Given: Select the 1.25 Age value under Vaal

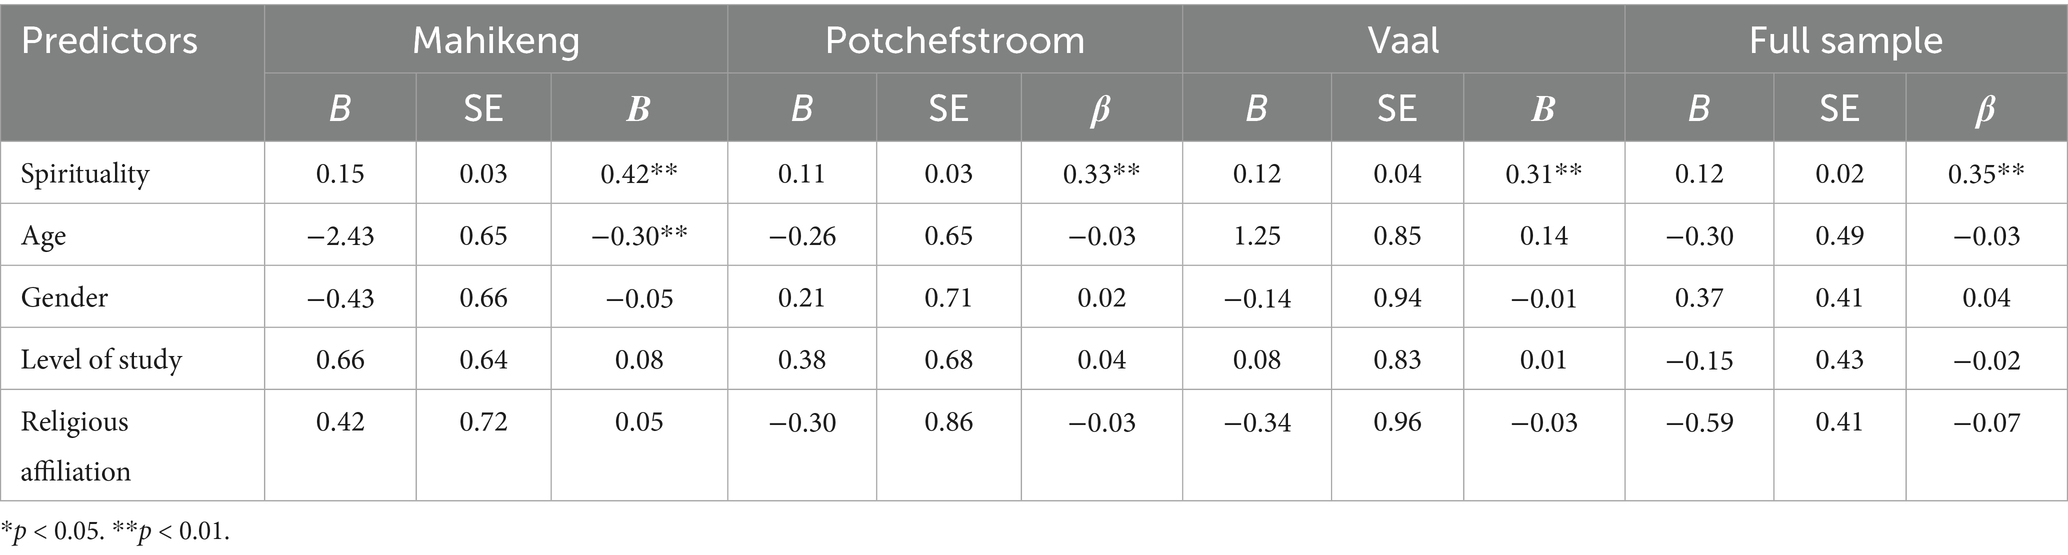Looking at the screenshot, I should coord(1256,236).
